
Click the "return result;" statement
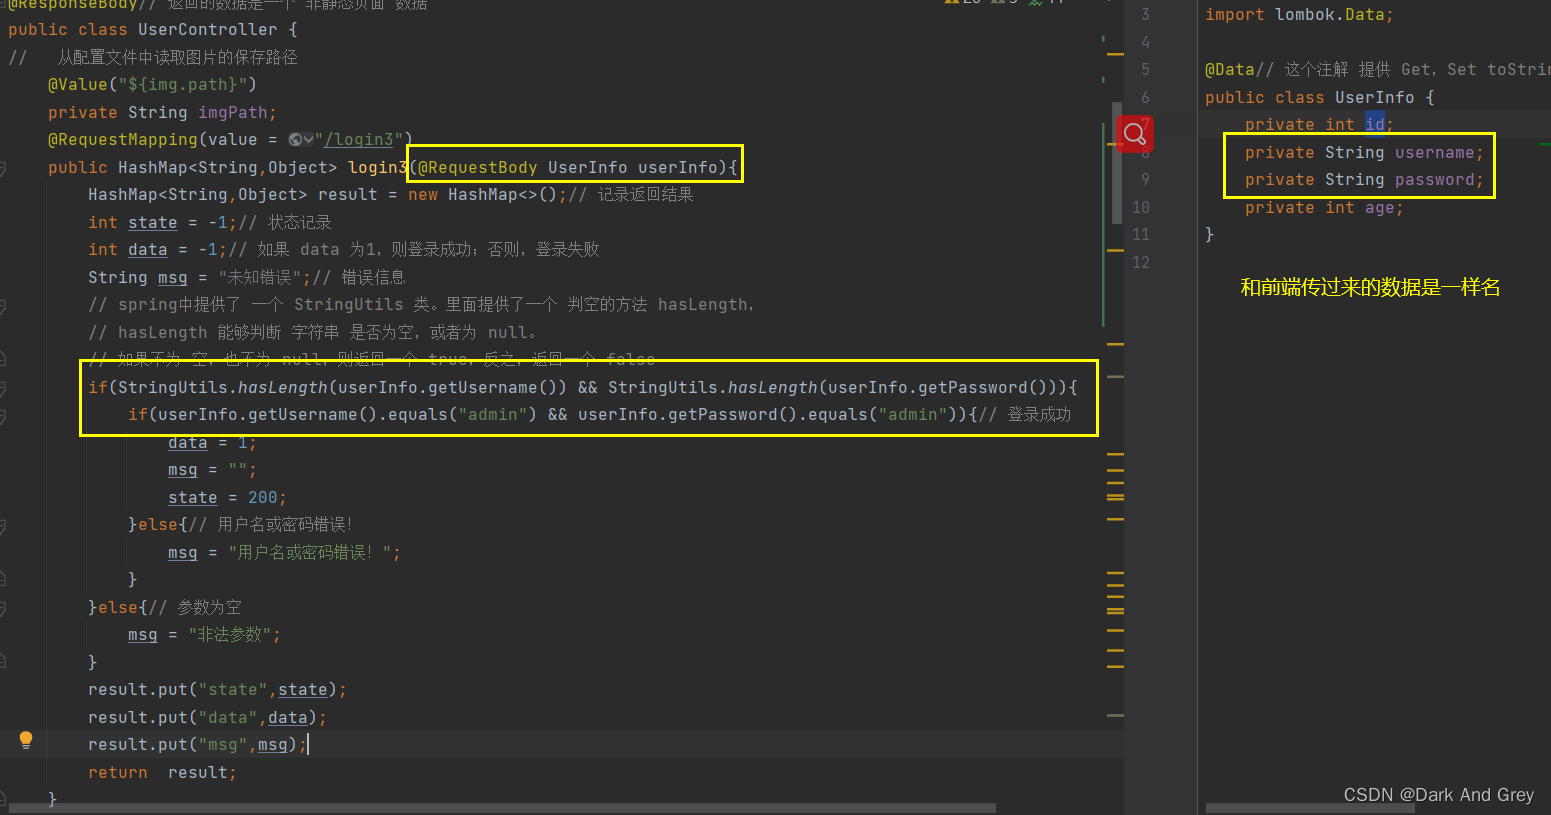click(162, 773)
